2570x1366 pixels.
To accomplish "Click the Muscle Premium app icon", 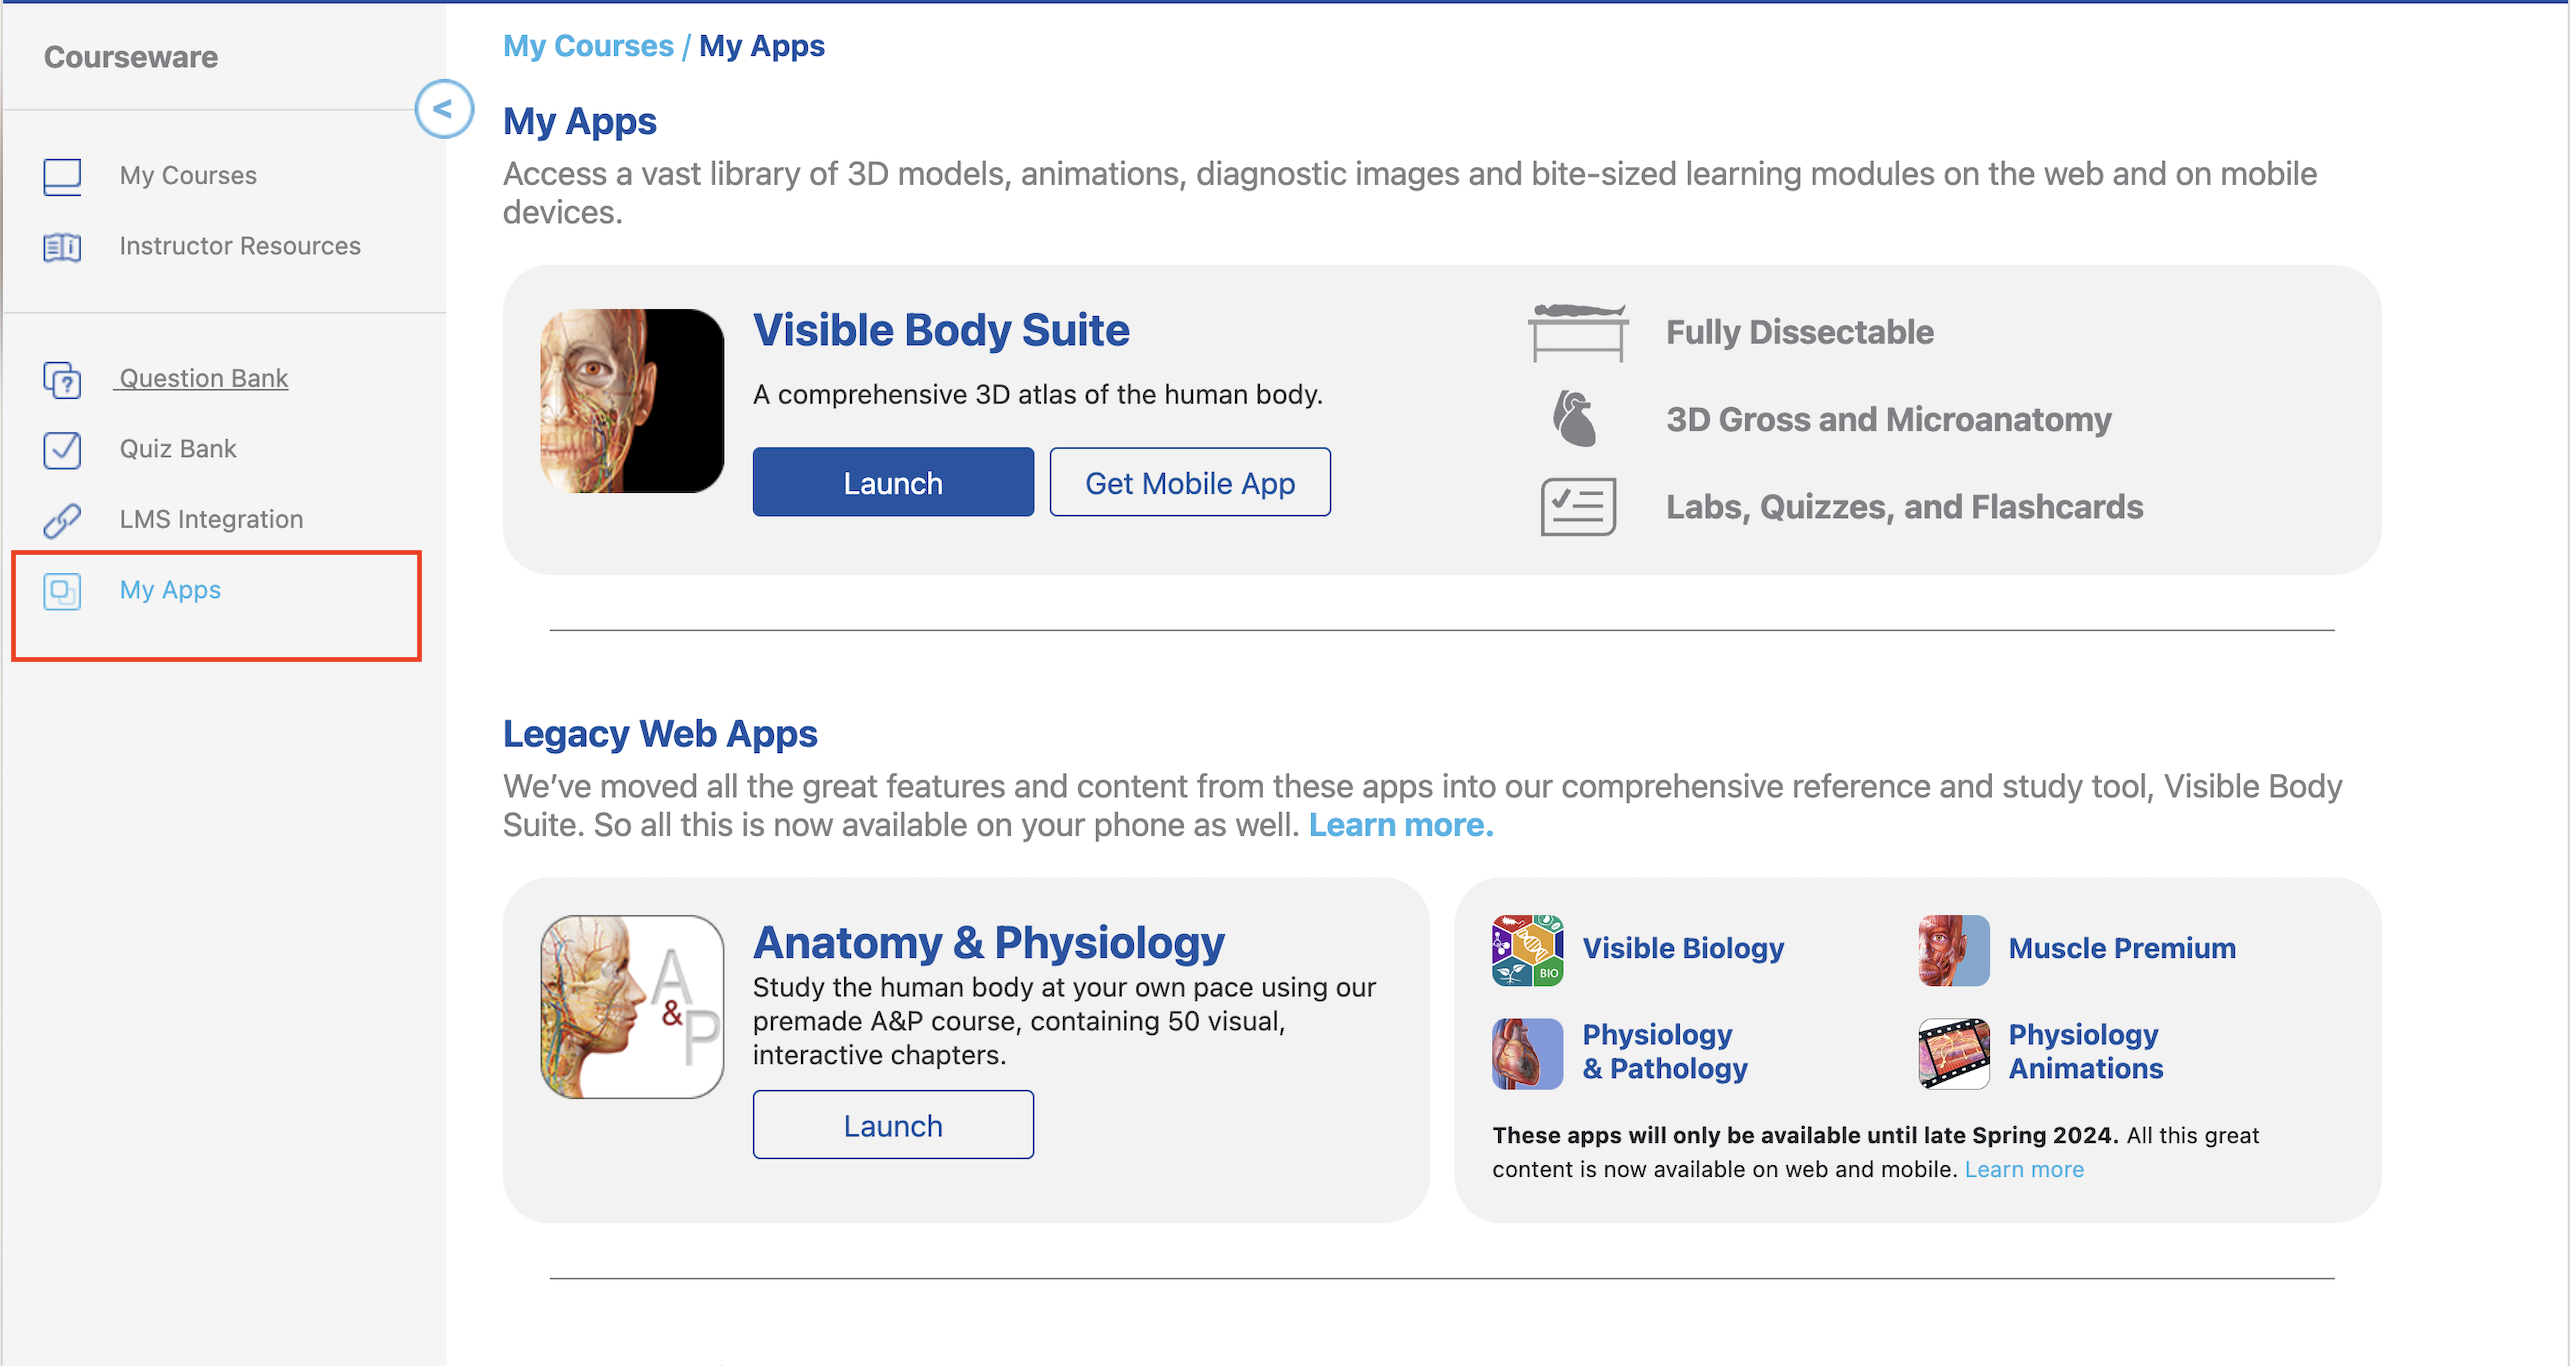I will coord(1951,950).
